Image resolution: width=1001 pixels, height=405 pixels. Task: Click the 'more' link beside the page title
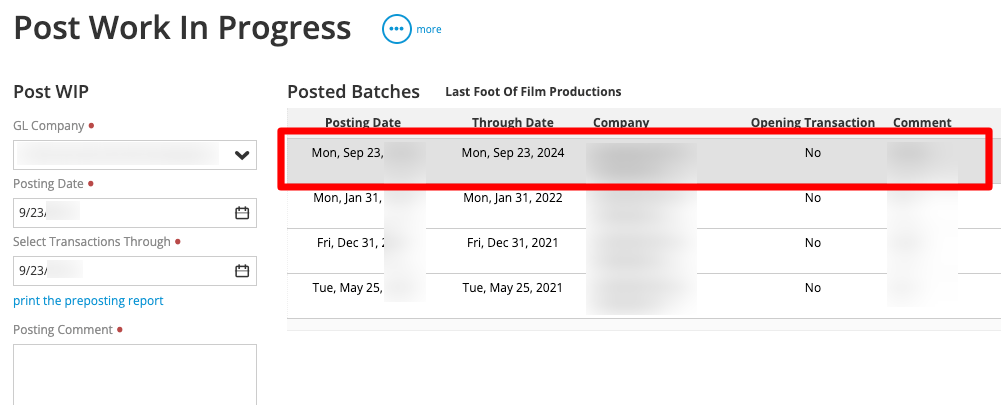coord(428,29)
